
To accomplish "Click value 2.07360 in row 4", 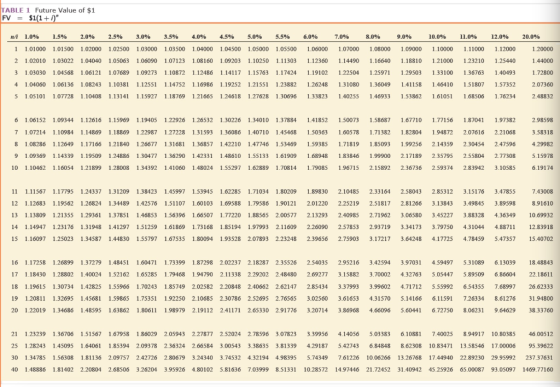I will [542, 85].
